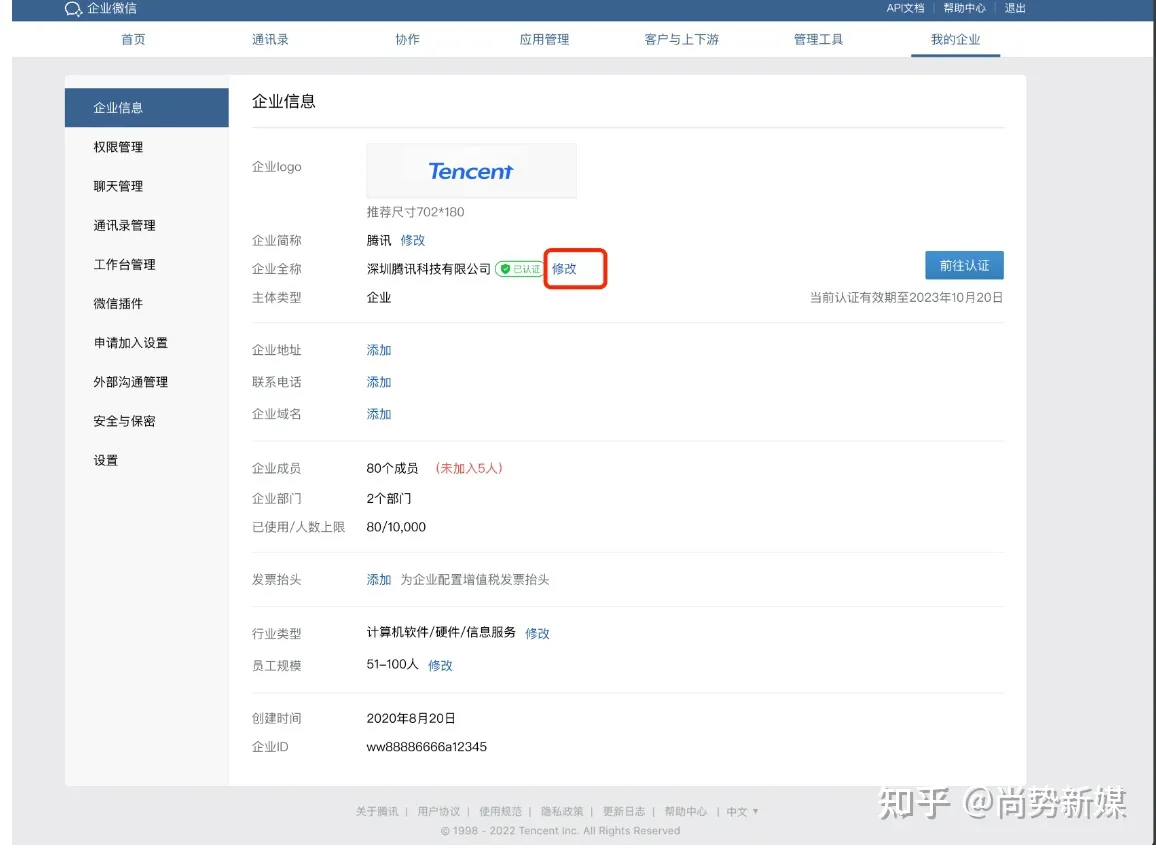Click the 企业ID value ww88886666a12345

pos(427,747)
